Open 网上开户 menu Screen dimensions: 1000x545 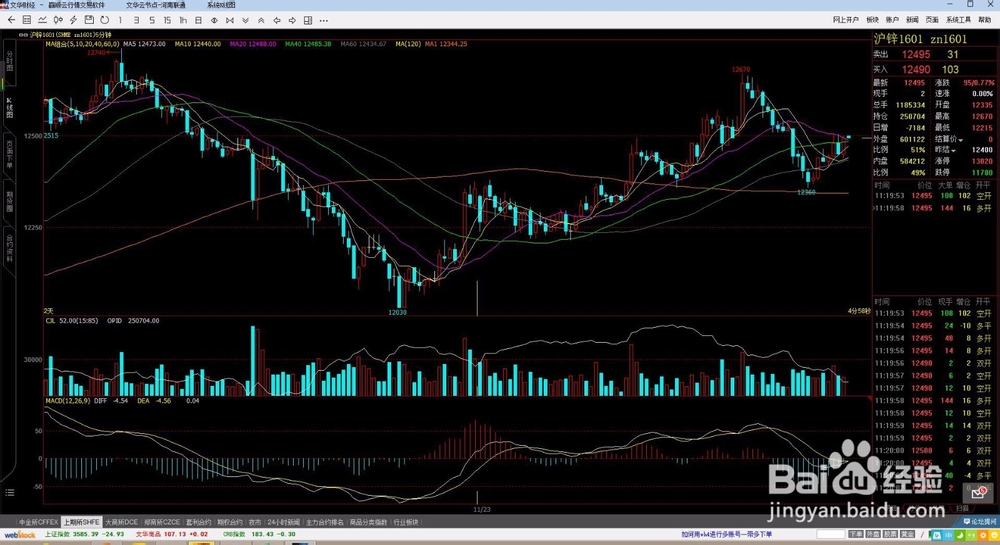846,20
